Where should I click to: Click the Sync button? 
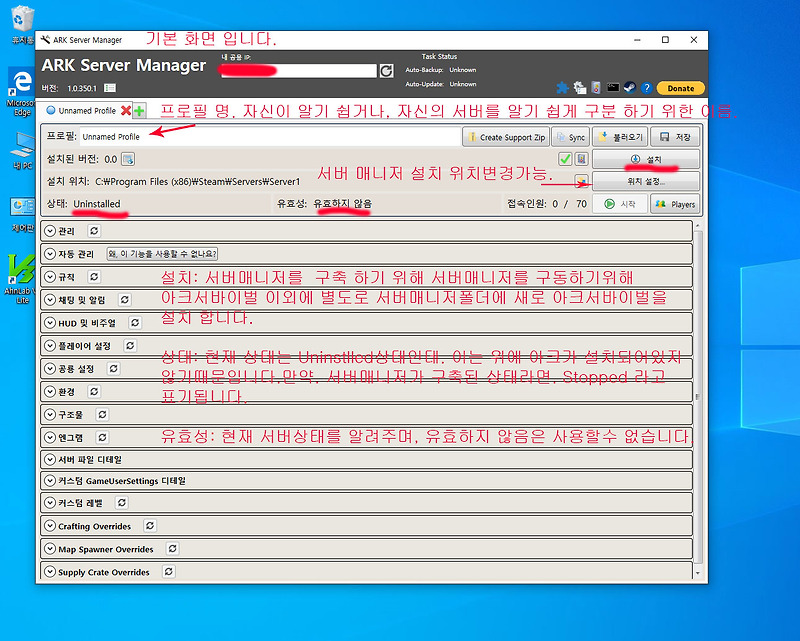pyautogui.click(x=570, y=137)
